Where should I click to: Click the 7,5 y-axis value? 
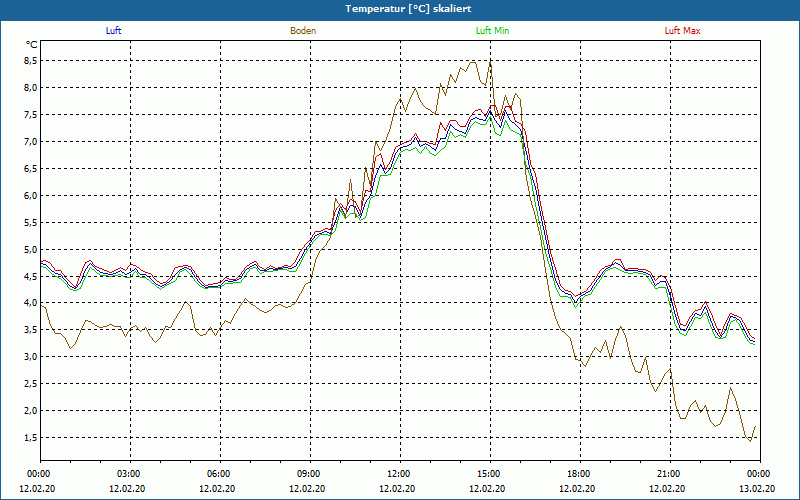click(x=31, y=115)
